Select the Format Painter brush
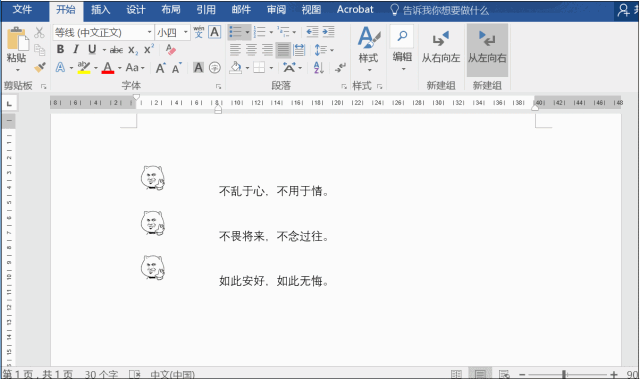The image size is (640, 379). [x=39, y=67]
